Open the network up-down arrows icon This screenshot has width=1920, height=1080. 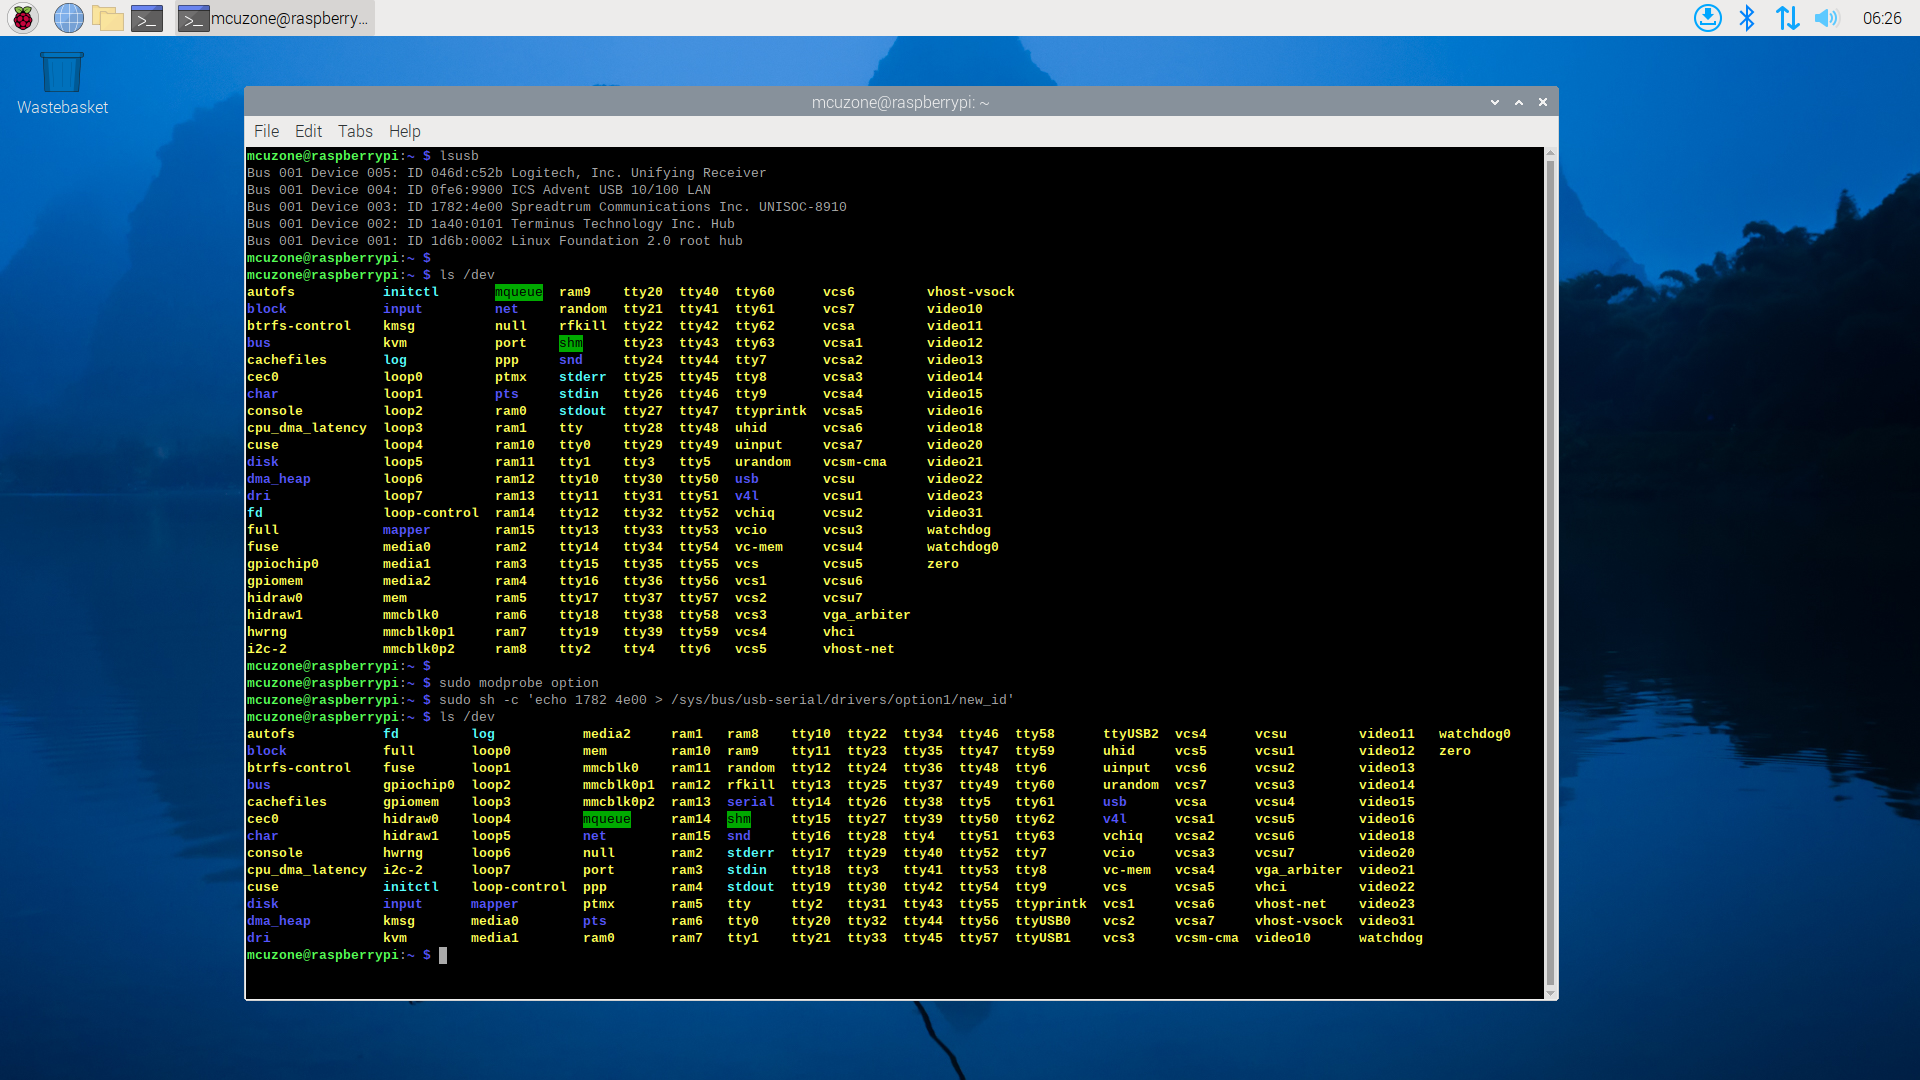[x=1787, y=18]
